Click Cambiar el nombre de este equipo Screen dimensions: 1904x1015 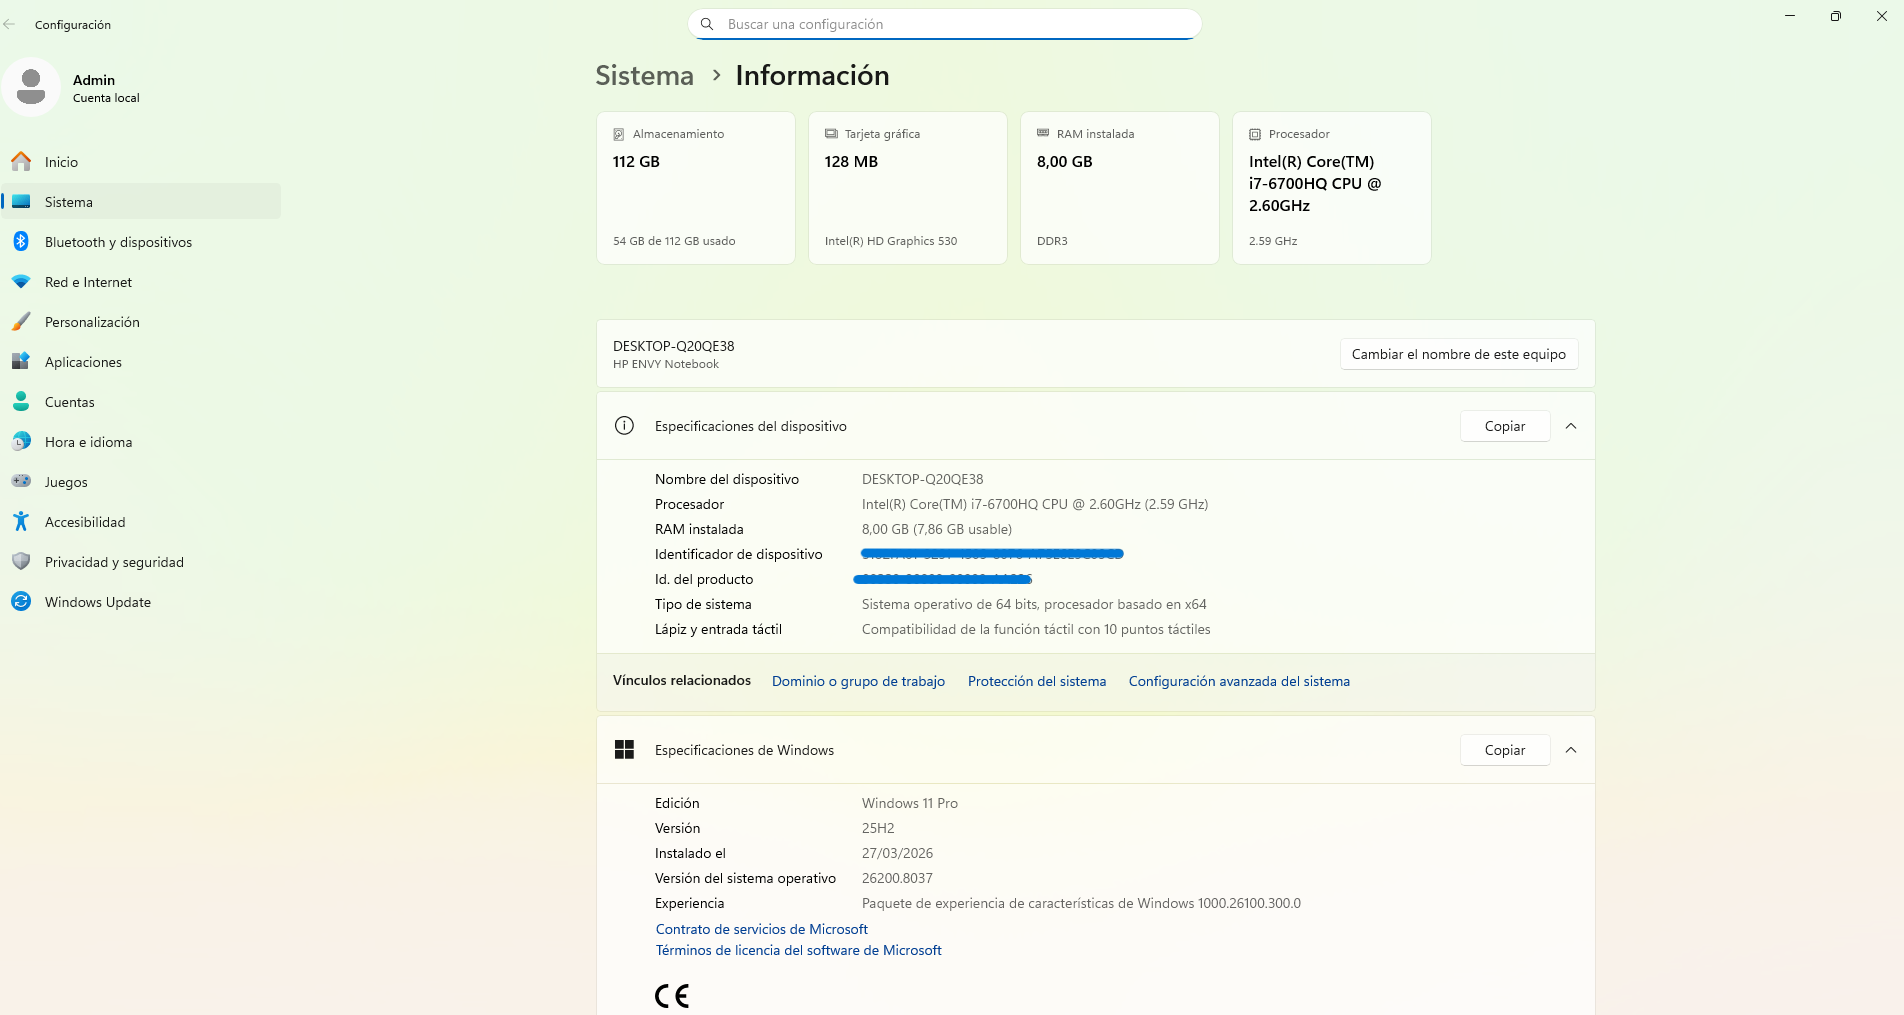pyautogui.click(x=1458, y=354)
